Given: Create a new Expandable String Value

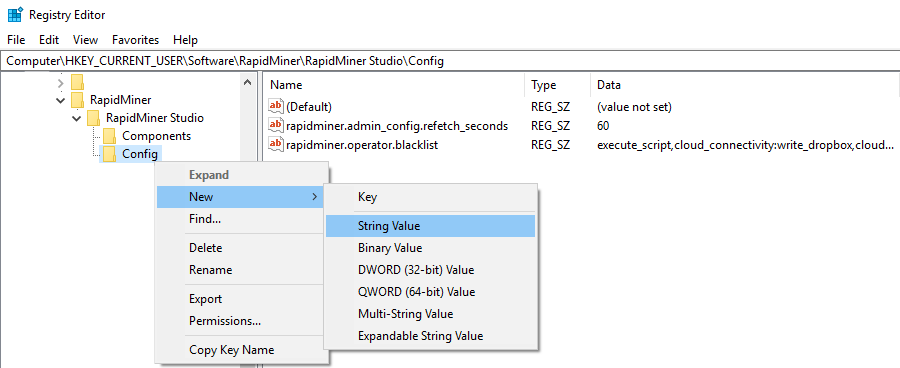Looking at the screenshot, I should point(430,336).
